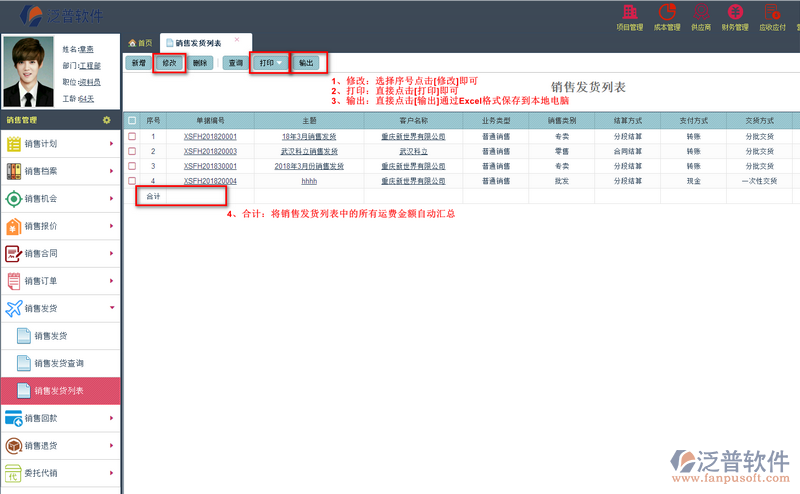Click the 销售机会 target icon
This screenshot has width=800, height=494.
tap(14, 199)
